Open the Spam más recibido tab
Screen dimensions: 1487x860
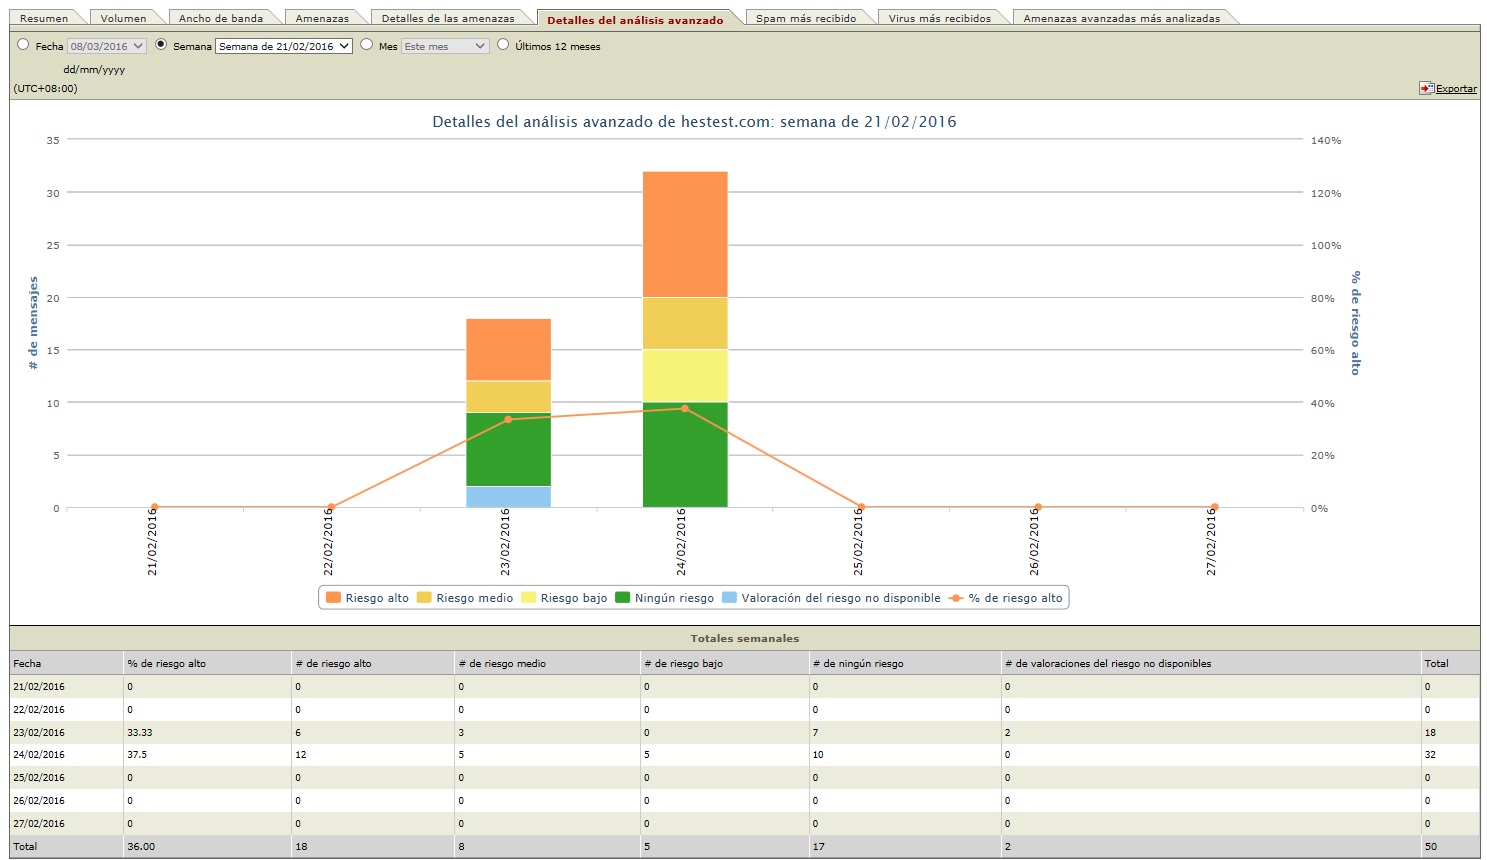805,18
